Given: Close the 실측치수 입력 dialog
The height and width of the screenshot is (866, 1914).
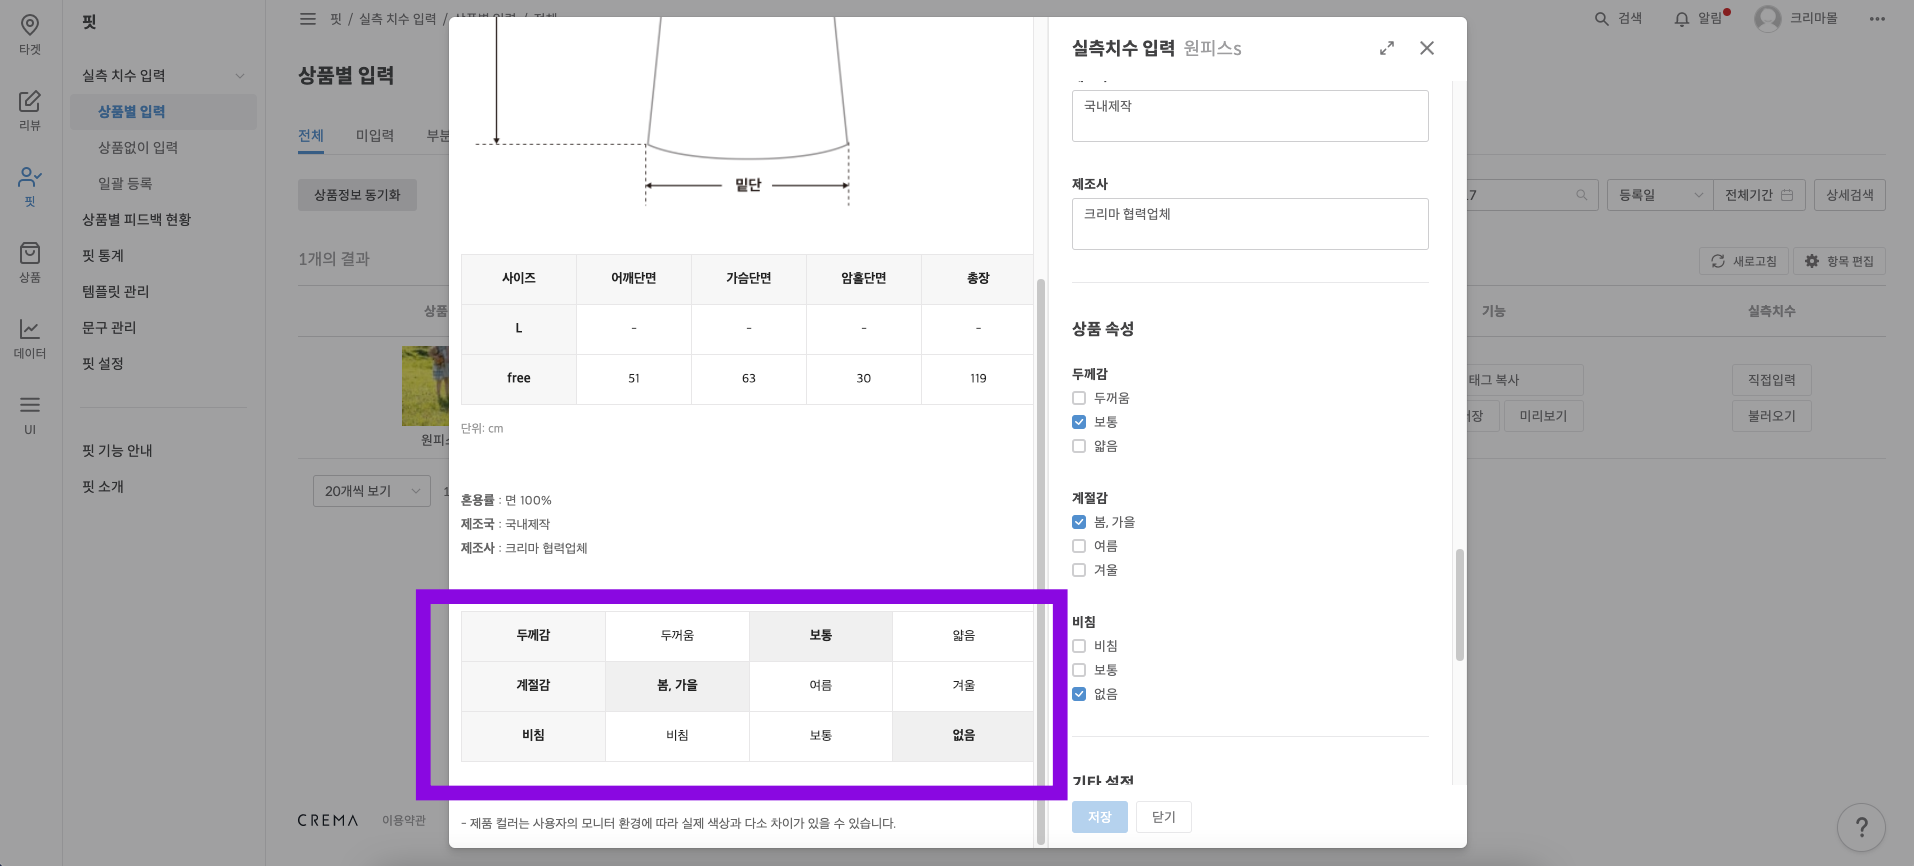Looking at the screenshot, I should (x=1427, y=48).
